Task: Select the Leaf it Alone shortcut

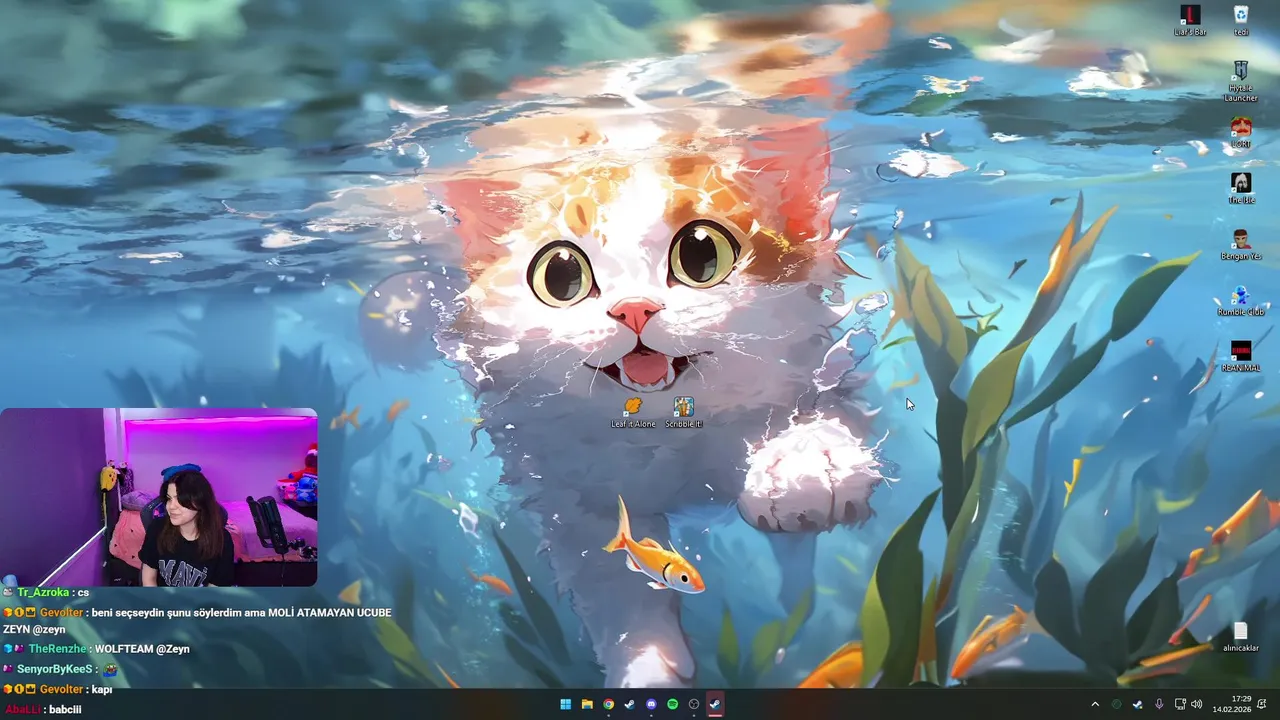Action: 633,412
